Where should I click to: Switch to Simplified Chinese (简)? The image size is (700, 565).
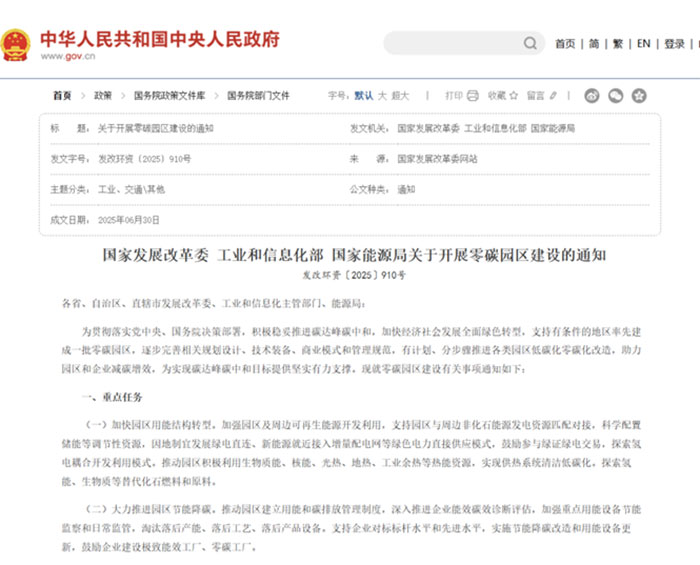pos(594,44)
